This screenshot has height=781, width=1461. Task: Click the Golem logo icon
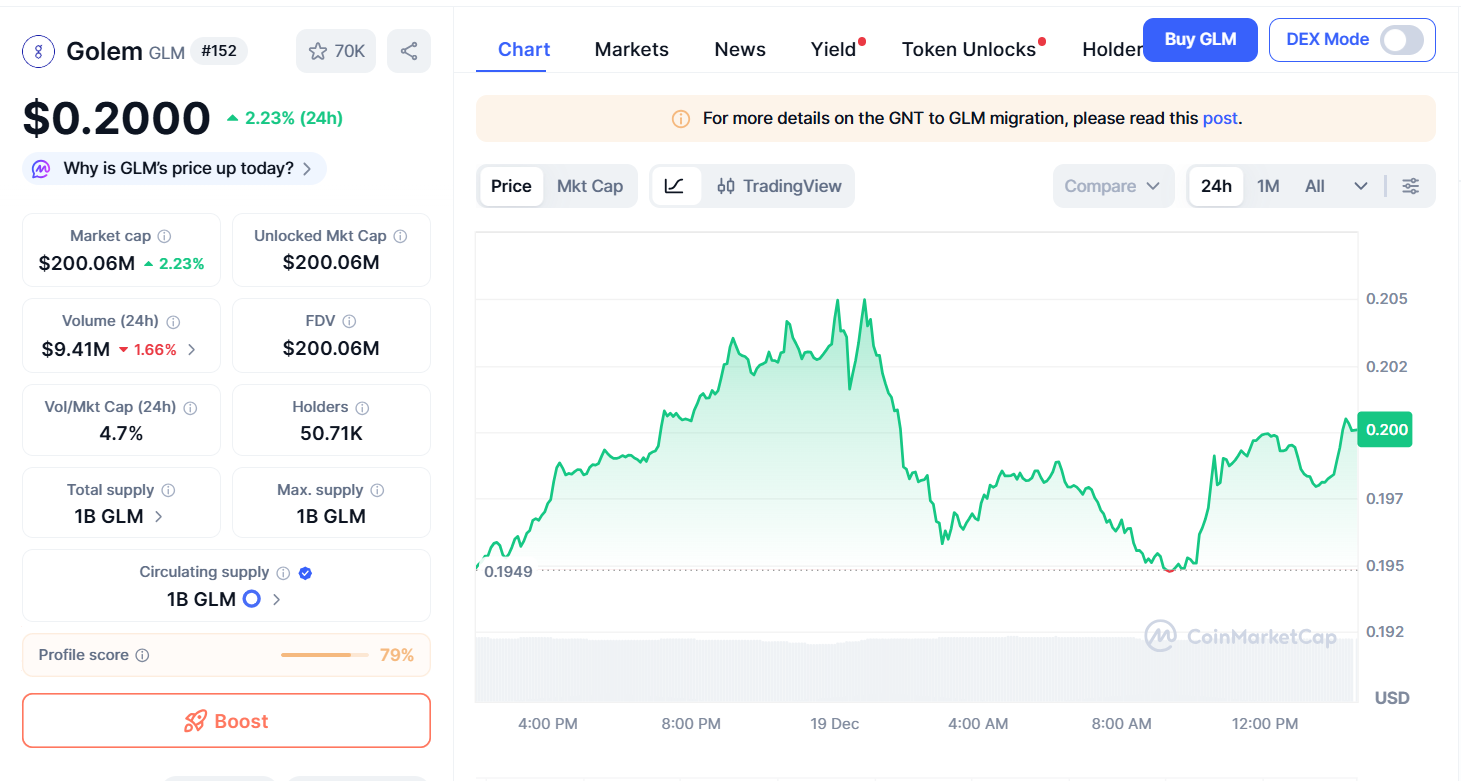(38, 50)
